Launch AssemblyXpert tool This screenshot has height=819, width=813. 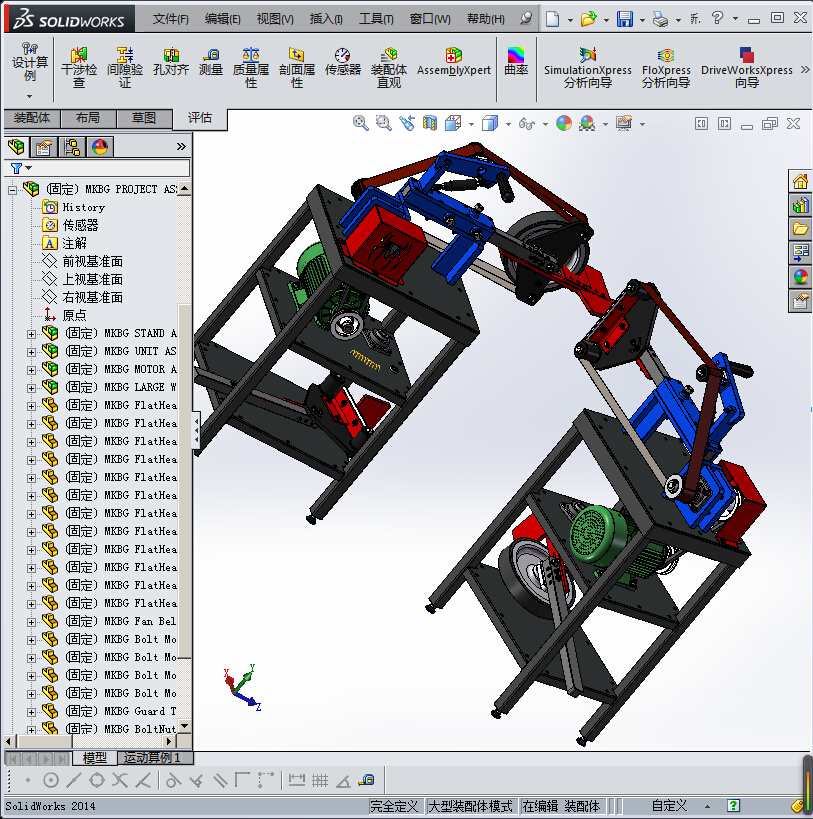point(453,62)
